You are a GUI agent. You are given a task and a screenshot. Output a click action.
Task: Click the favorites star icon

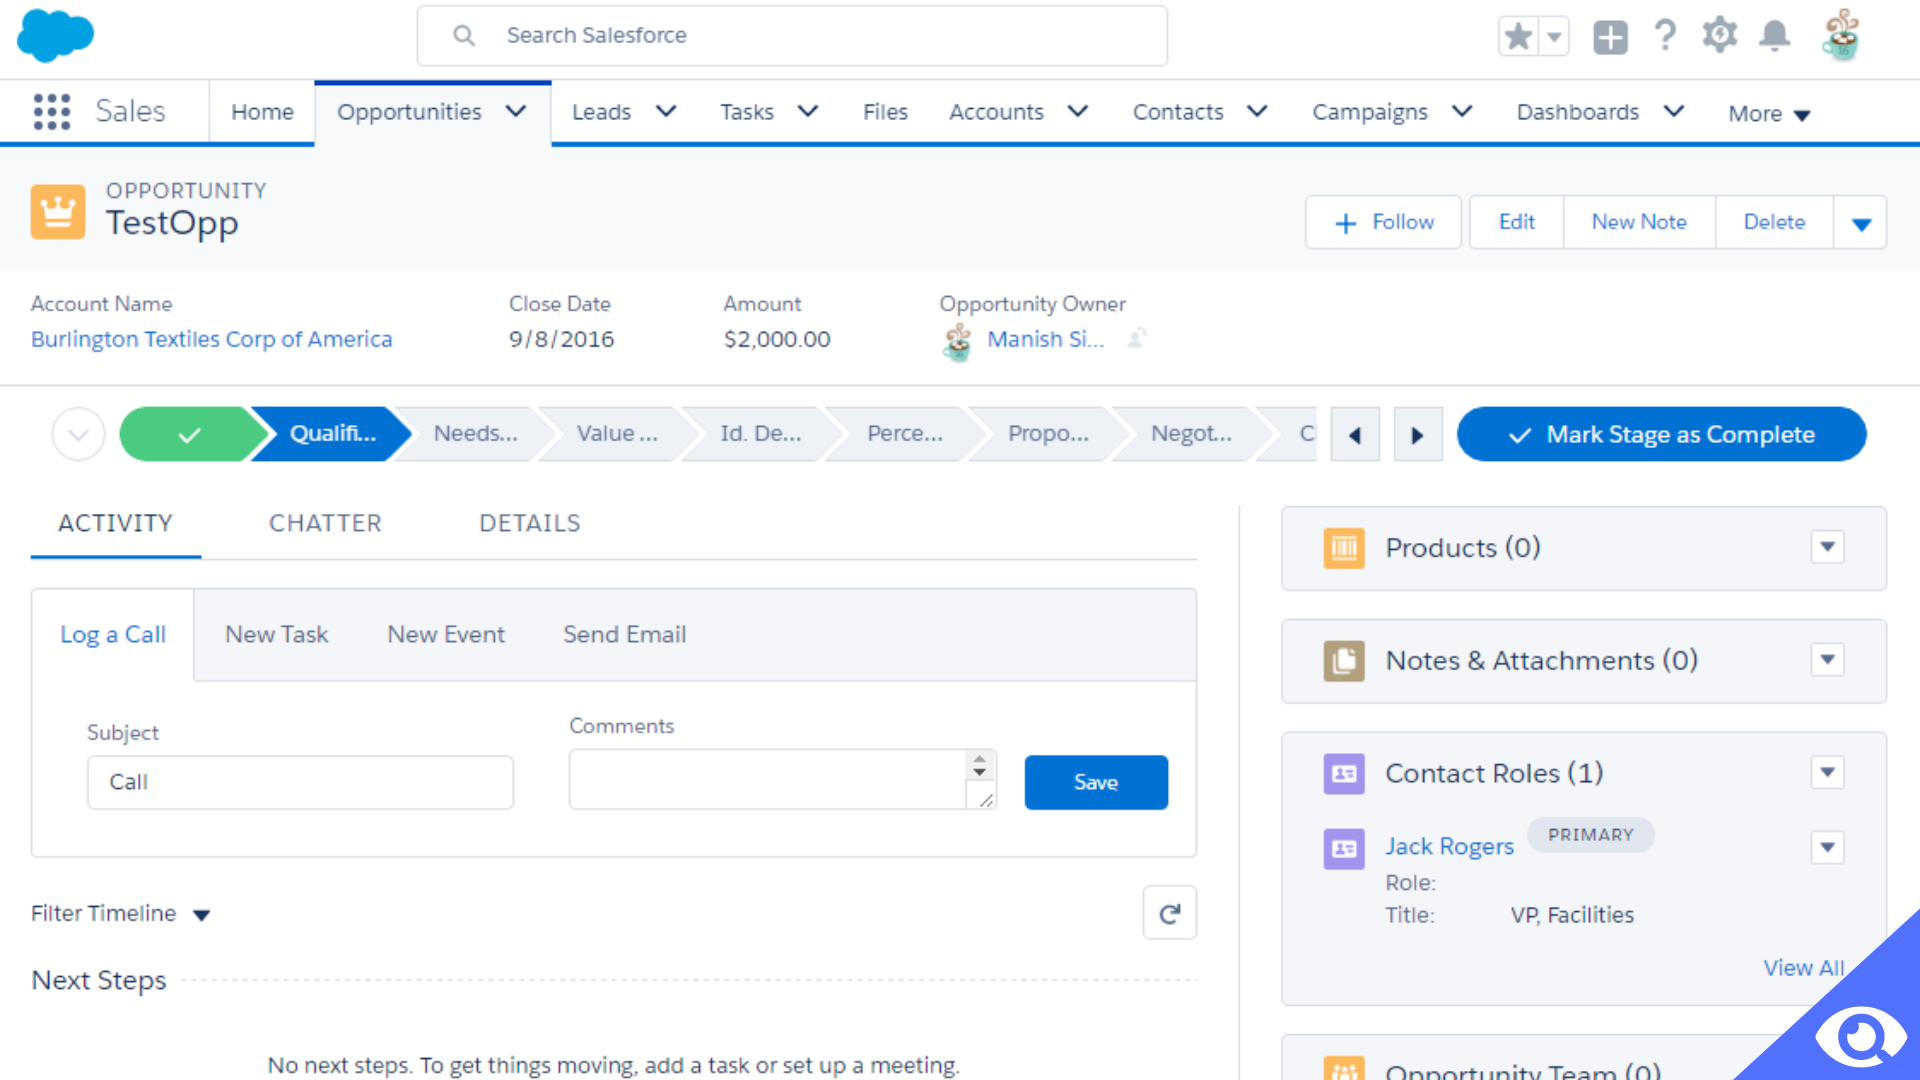[1518, 37]
